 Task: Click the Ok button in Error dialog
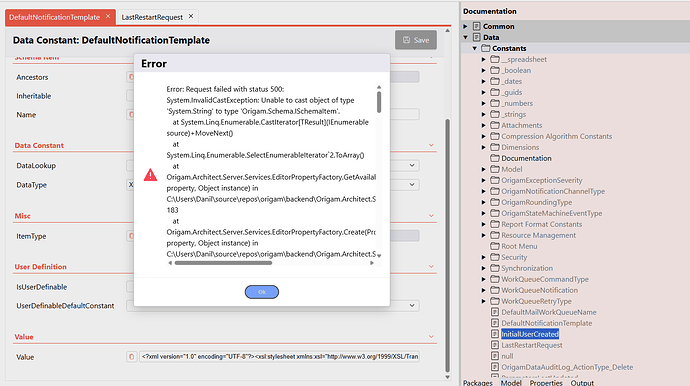tap(262, 292)
